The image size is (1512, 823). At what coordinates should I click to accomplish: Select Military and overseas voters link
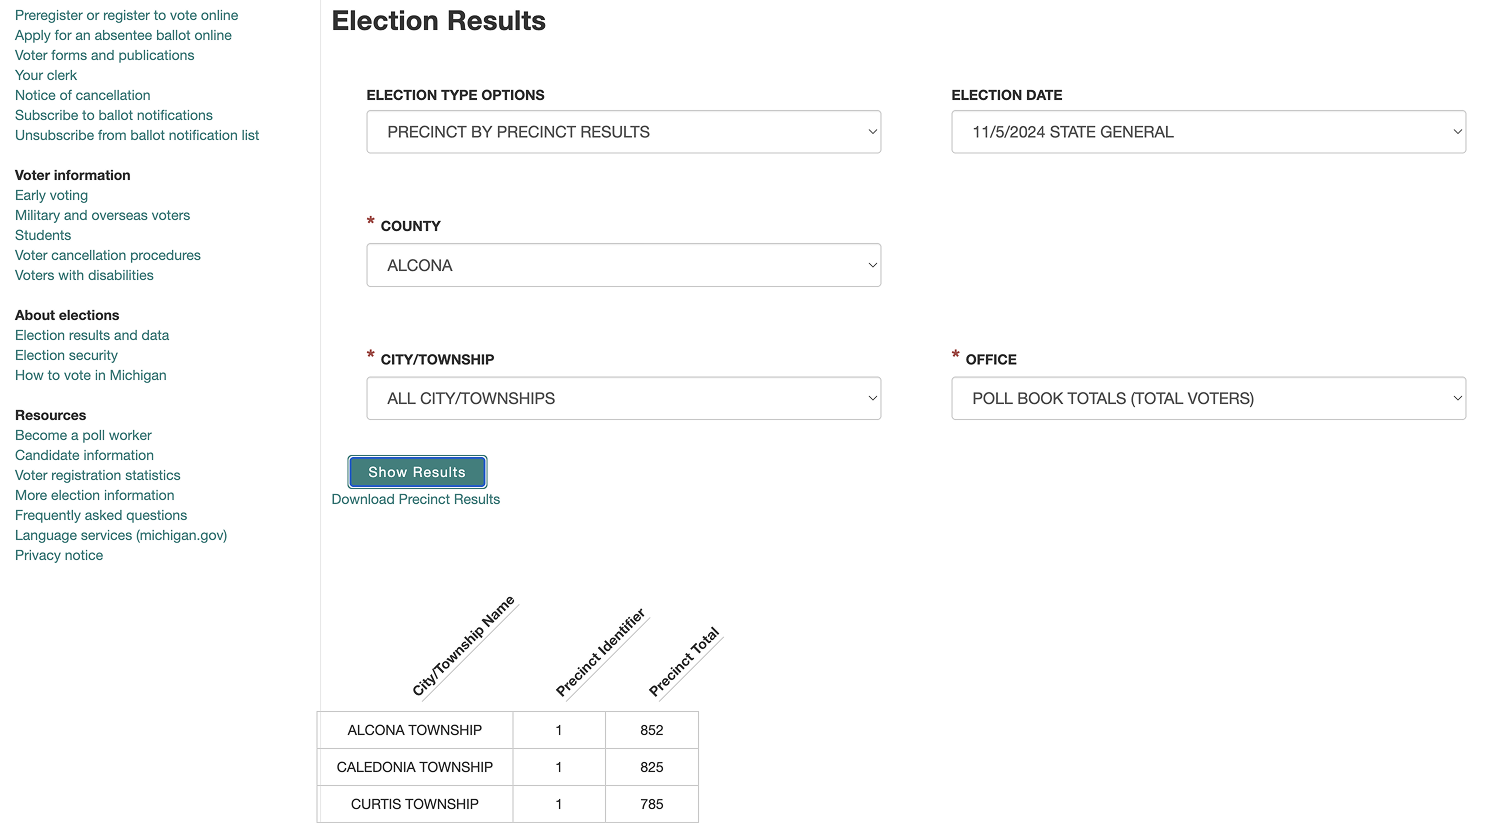pyautogui.click(x=102, y=215)
